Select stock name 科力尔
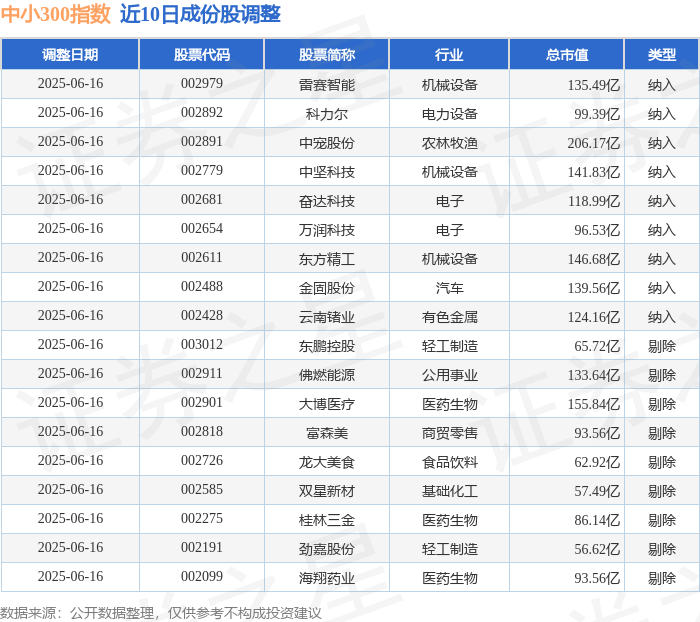Viewport: 700px width, 622px height. pyautogui.click(x=327, y=114)
